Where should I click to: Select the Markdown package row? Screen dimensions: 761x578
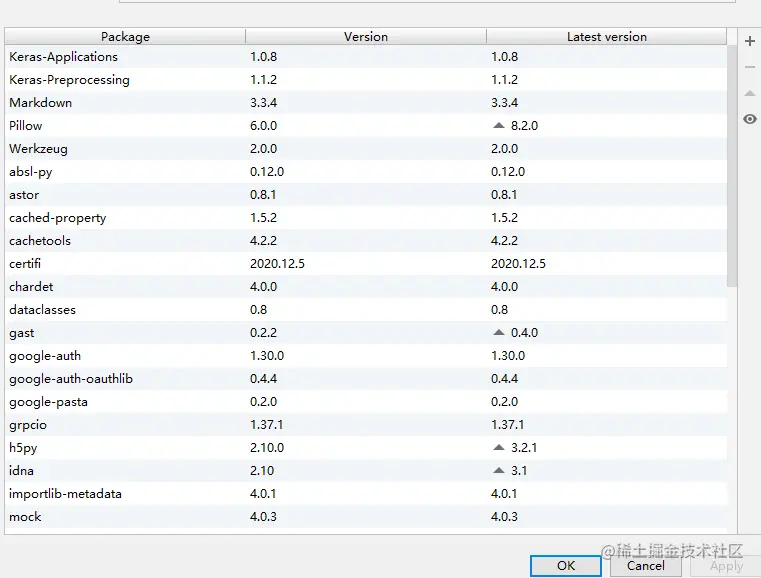(366, 102)
